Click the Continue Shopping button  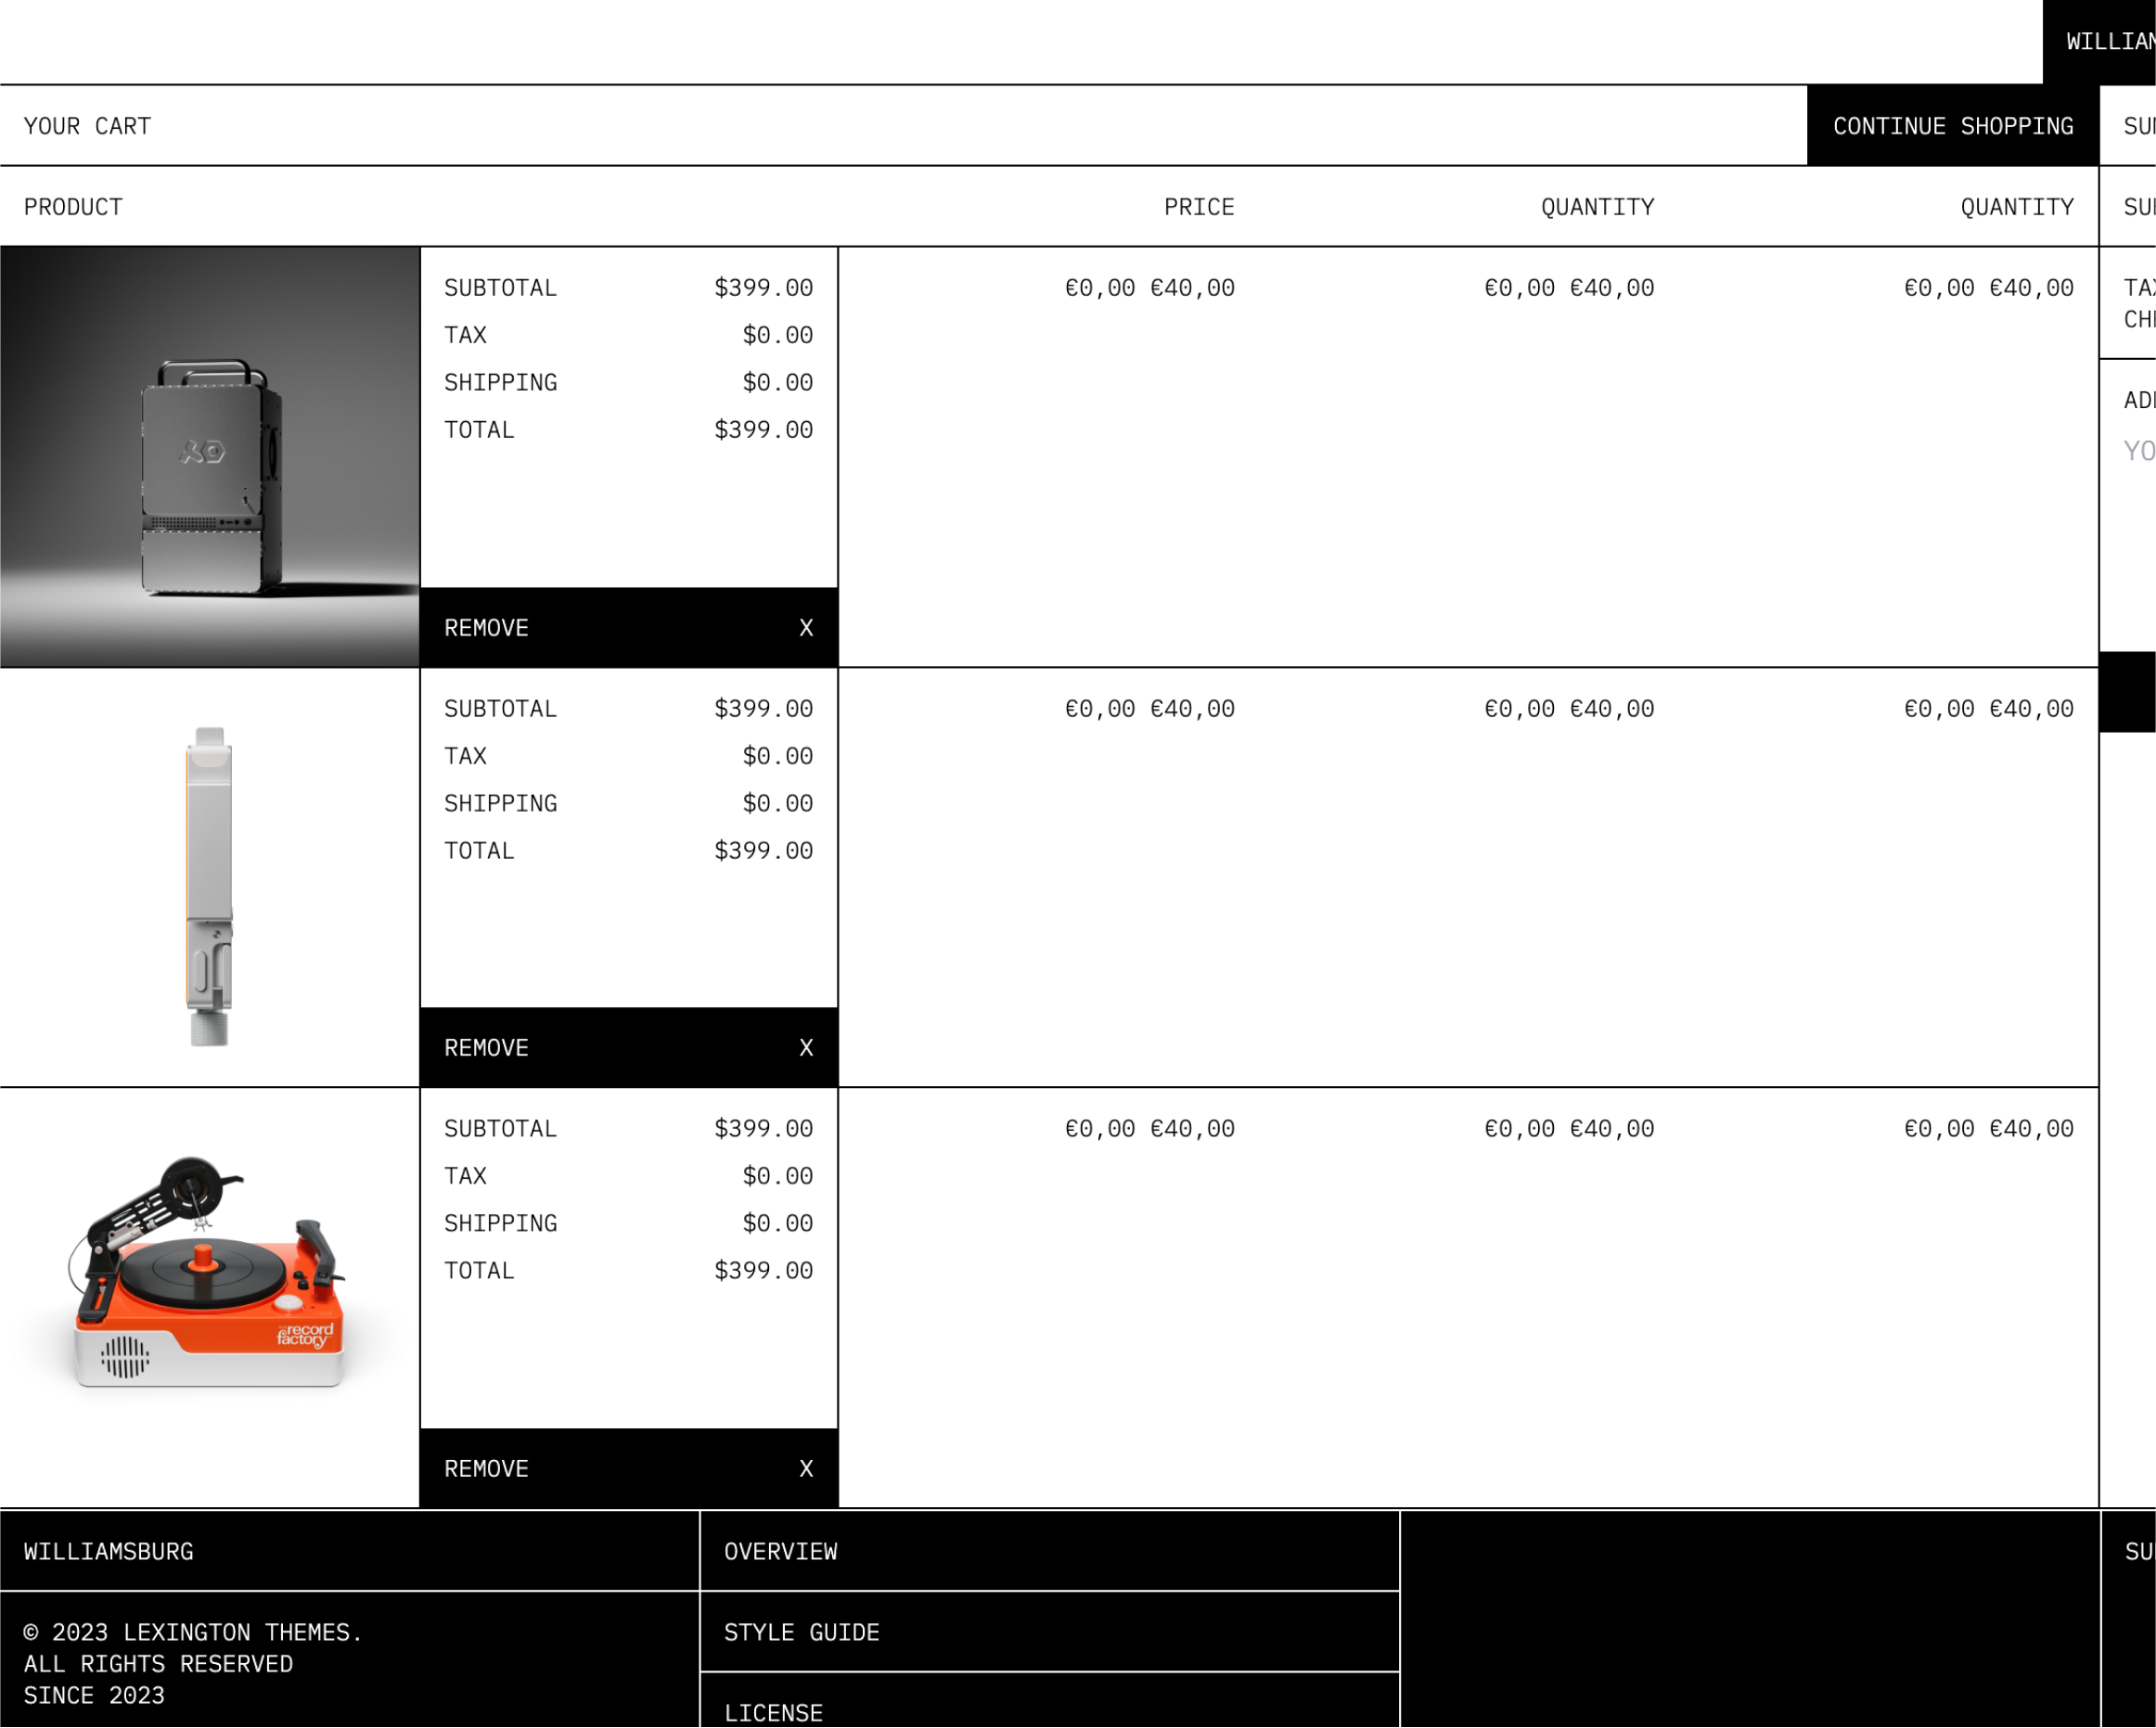point(1952,126)
